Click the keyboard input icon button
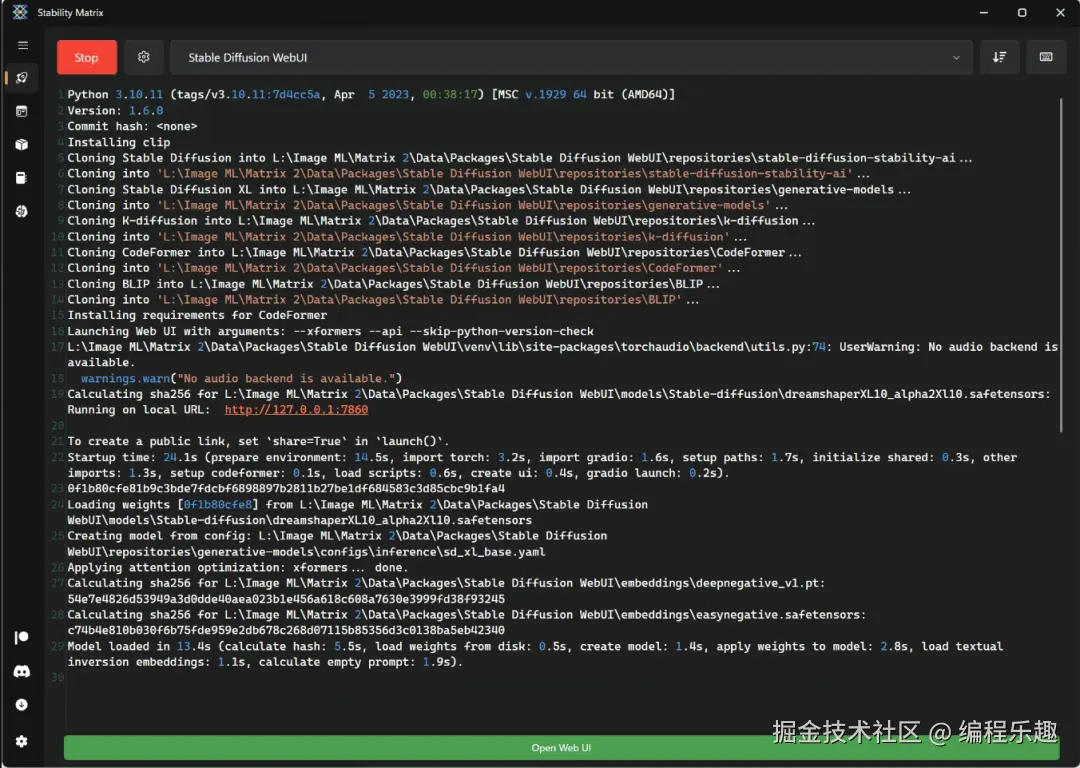The image size is (1080, 768). [1046, 57]
